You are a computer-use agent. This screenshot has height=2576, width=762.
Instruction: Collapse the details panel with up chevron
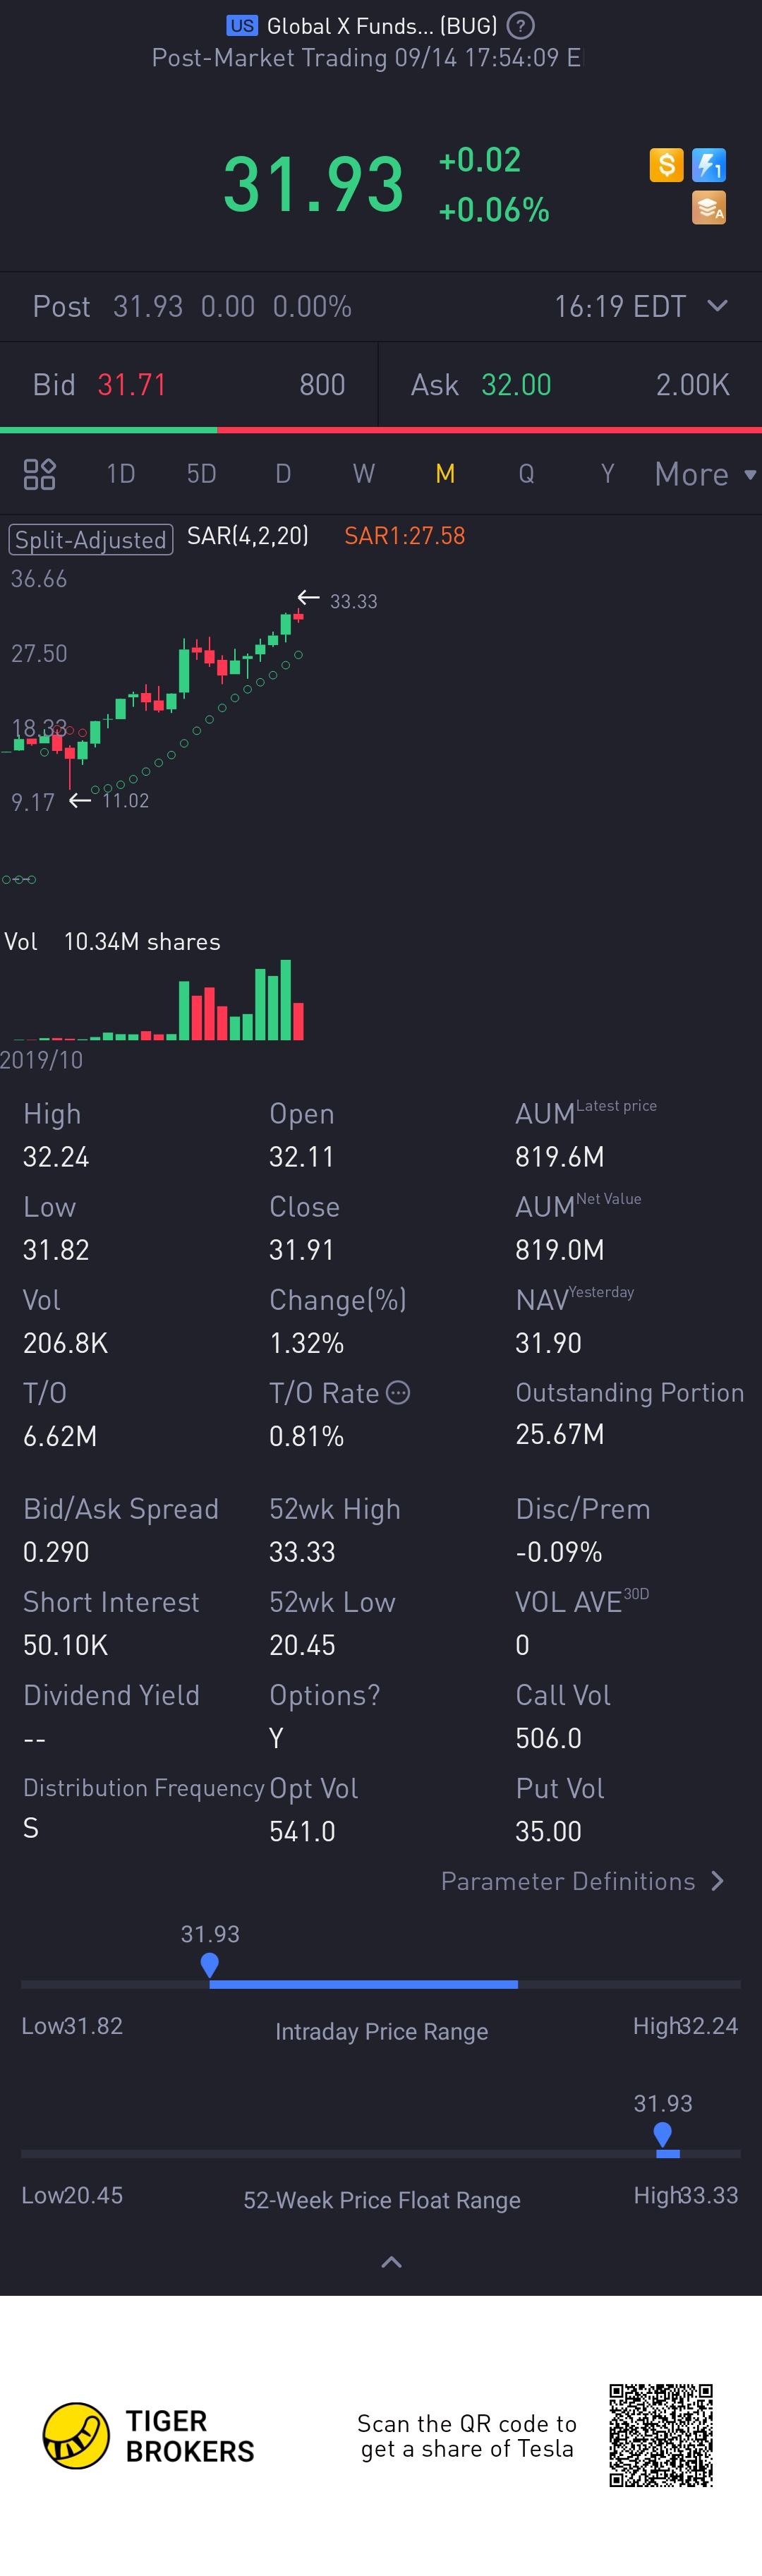tap(391, 2262)
